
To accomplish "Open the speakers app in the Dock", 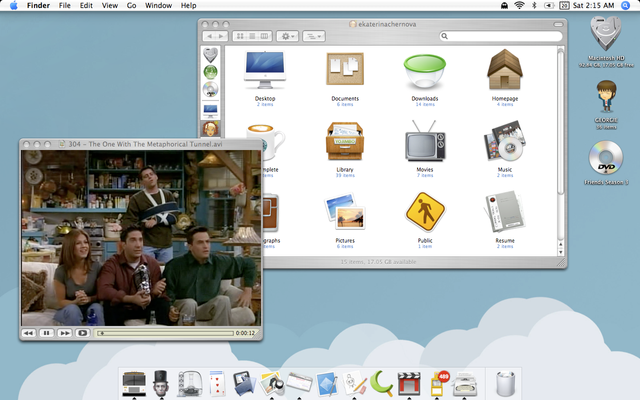I will pyautogui.click(x=189, y=383).
